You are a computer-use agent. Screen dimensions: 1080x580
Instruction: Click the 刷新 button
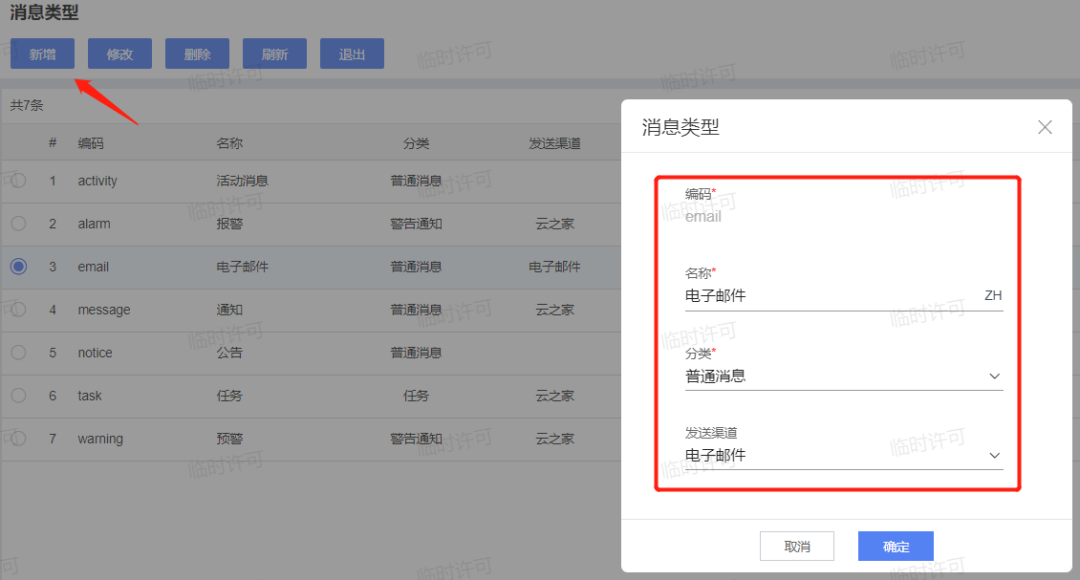coord(275,54)
